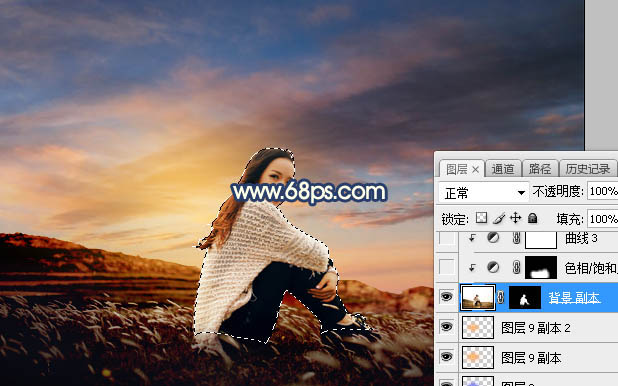This screenshot has width=618, height=386.
Task: Open the 正常 blend mode dropdown
Action: 483,193
